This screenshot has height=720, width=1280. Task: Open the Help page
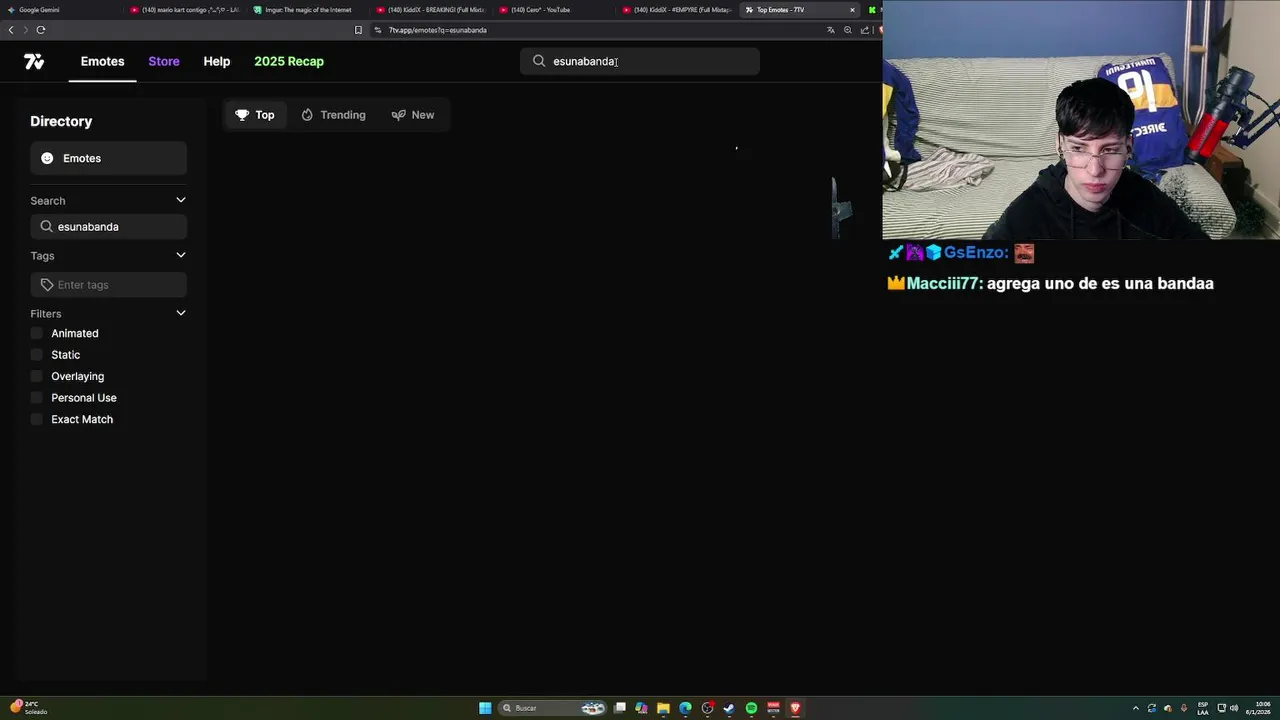point(217,61)
